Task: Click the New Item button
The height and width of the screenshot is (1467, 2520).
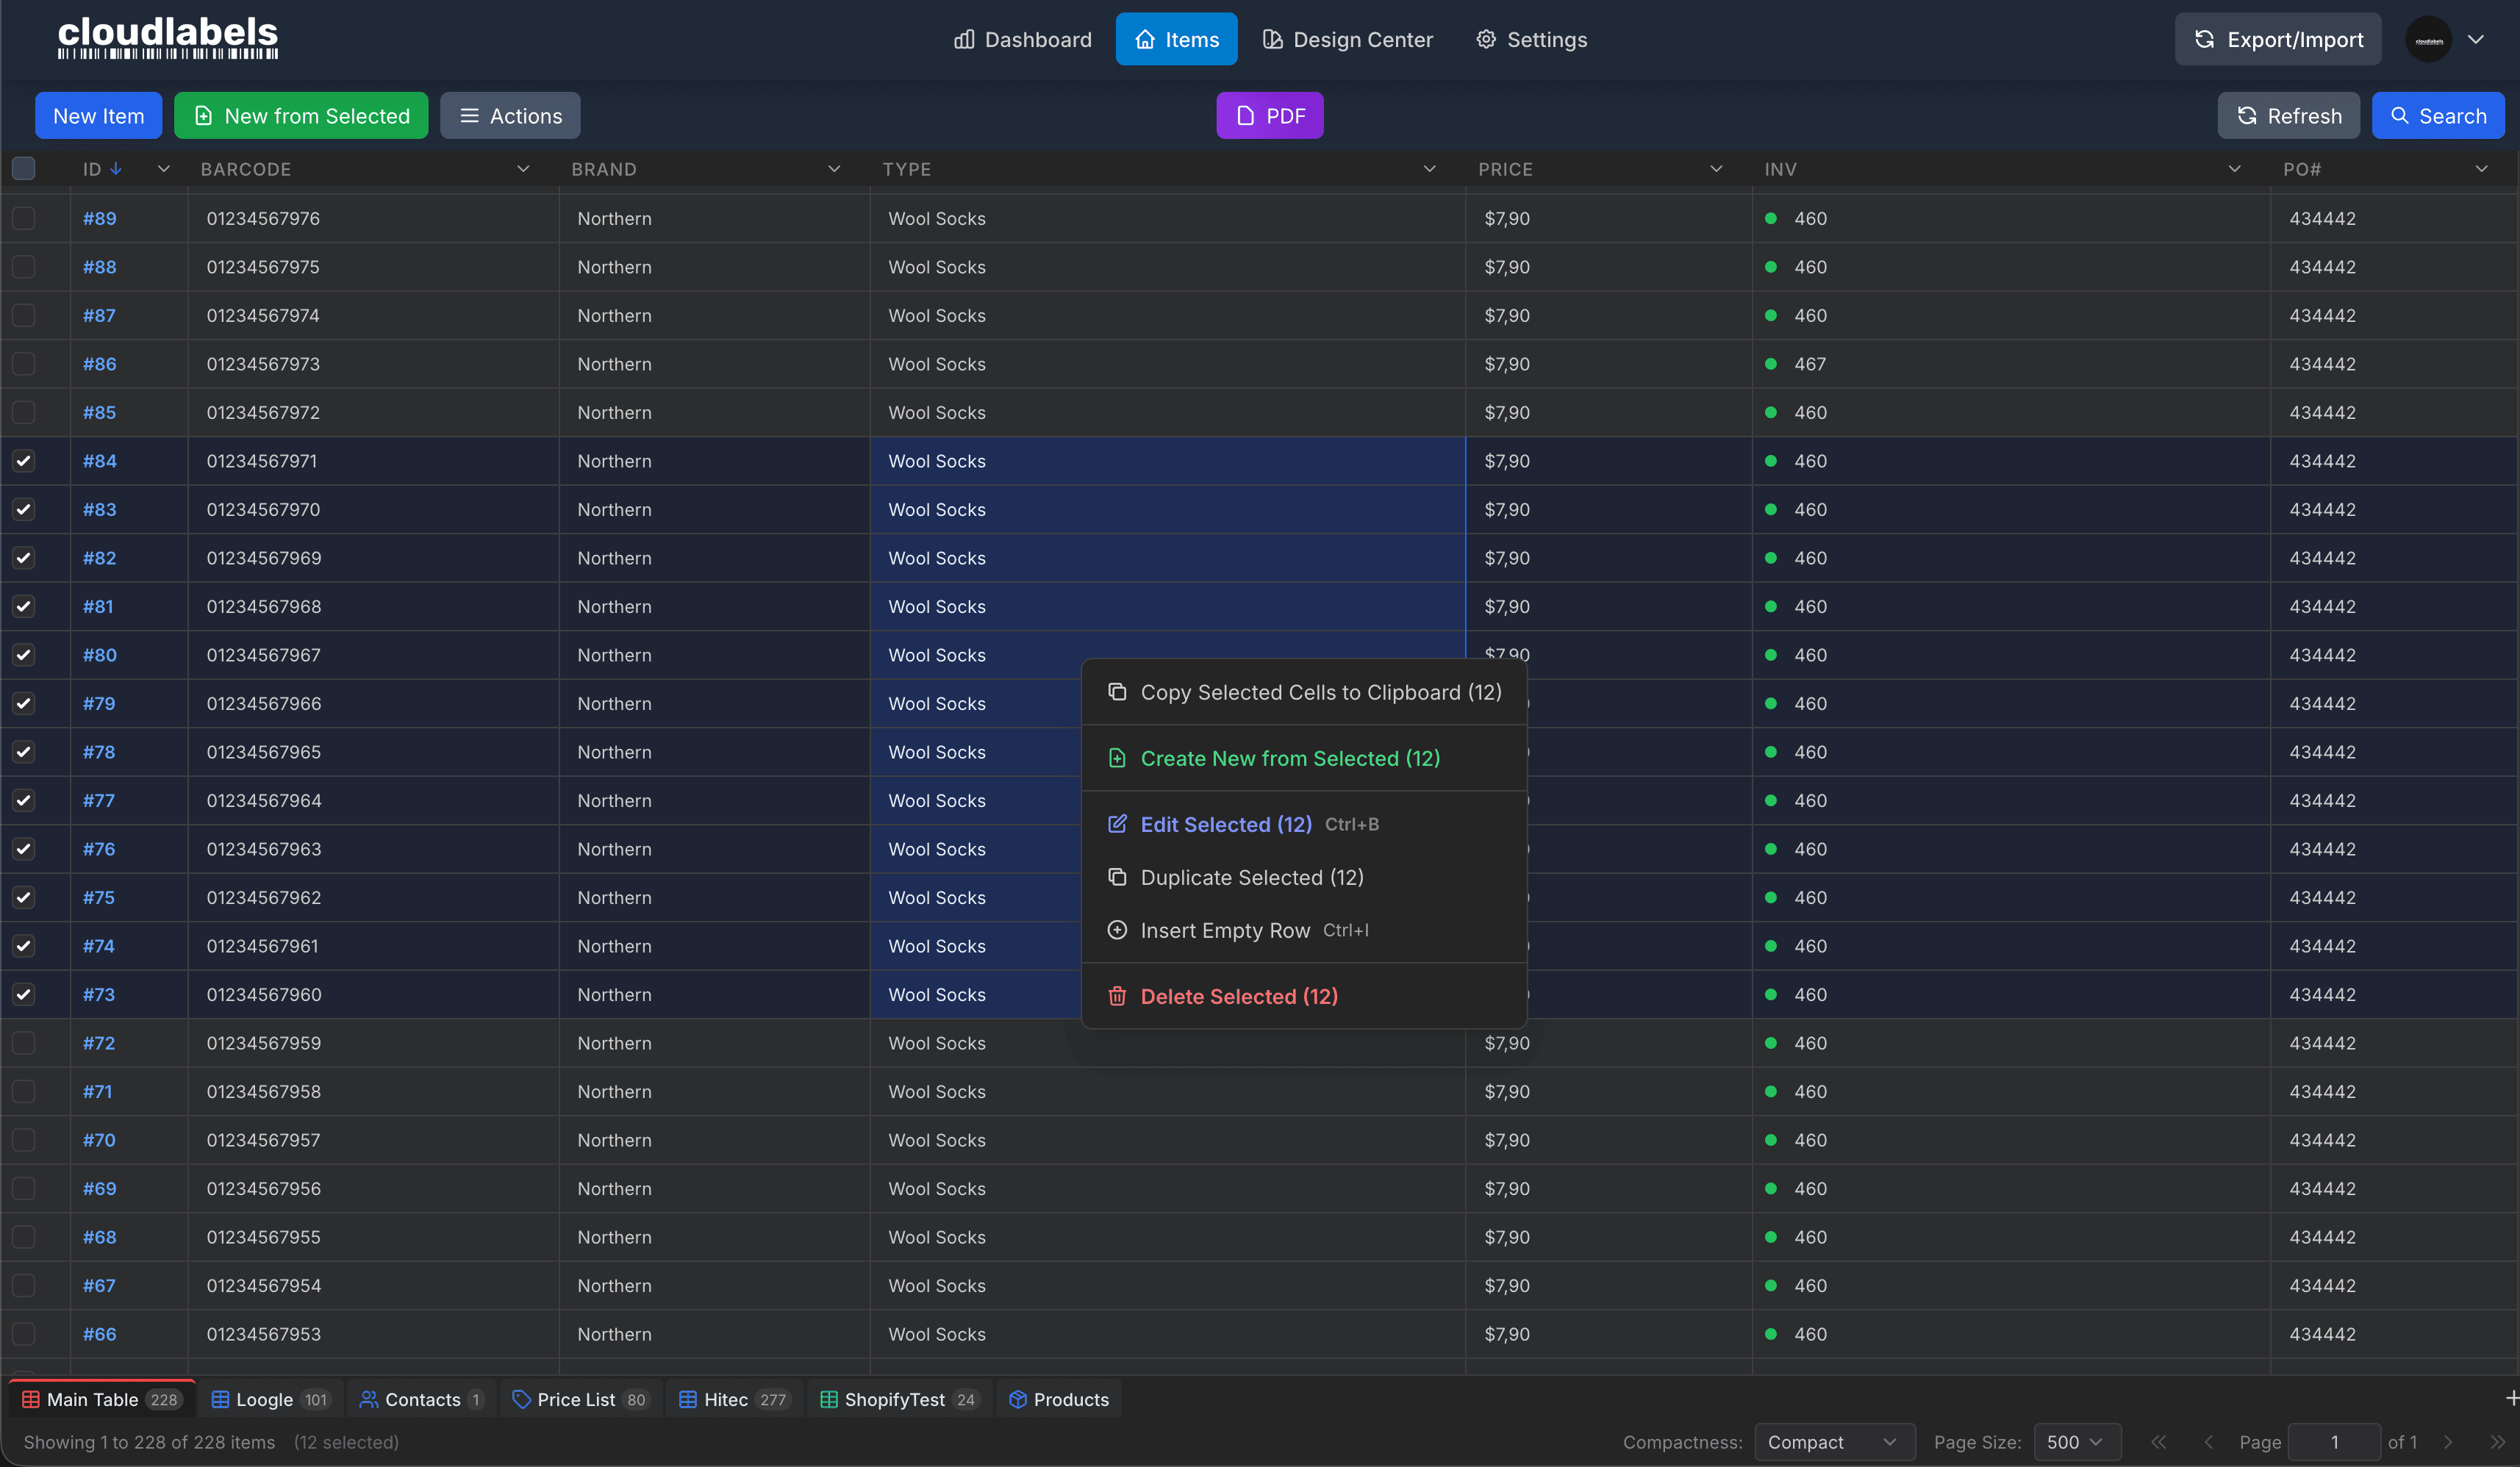Action: click(x=98, y=115)
